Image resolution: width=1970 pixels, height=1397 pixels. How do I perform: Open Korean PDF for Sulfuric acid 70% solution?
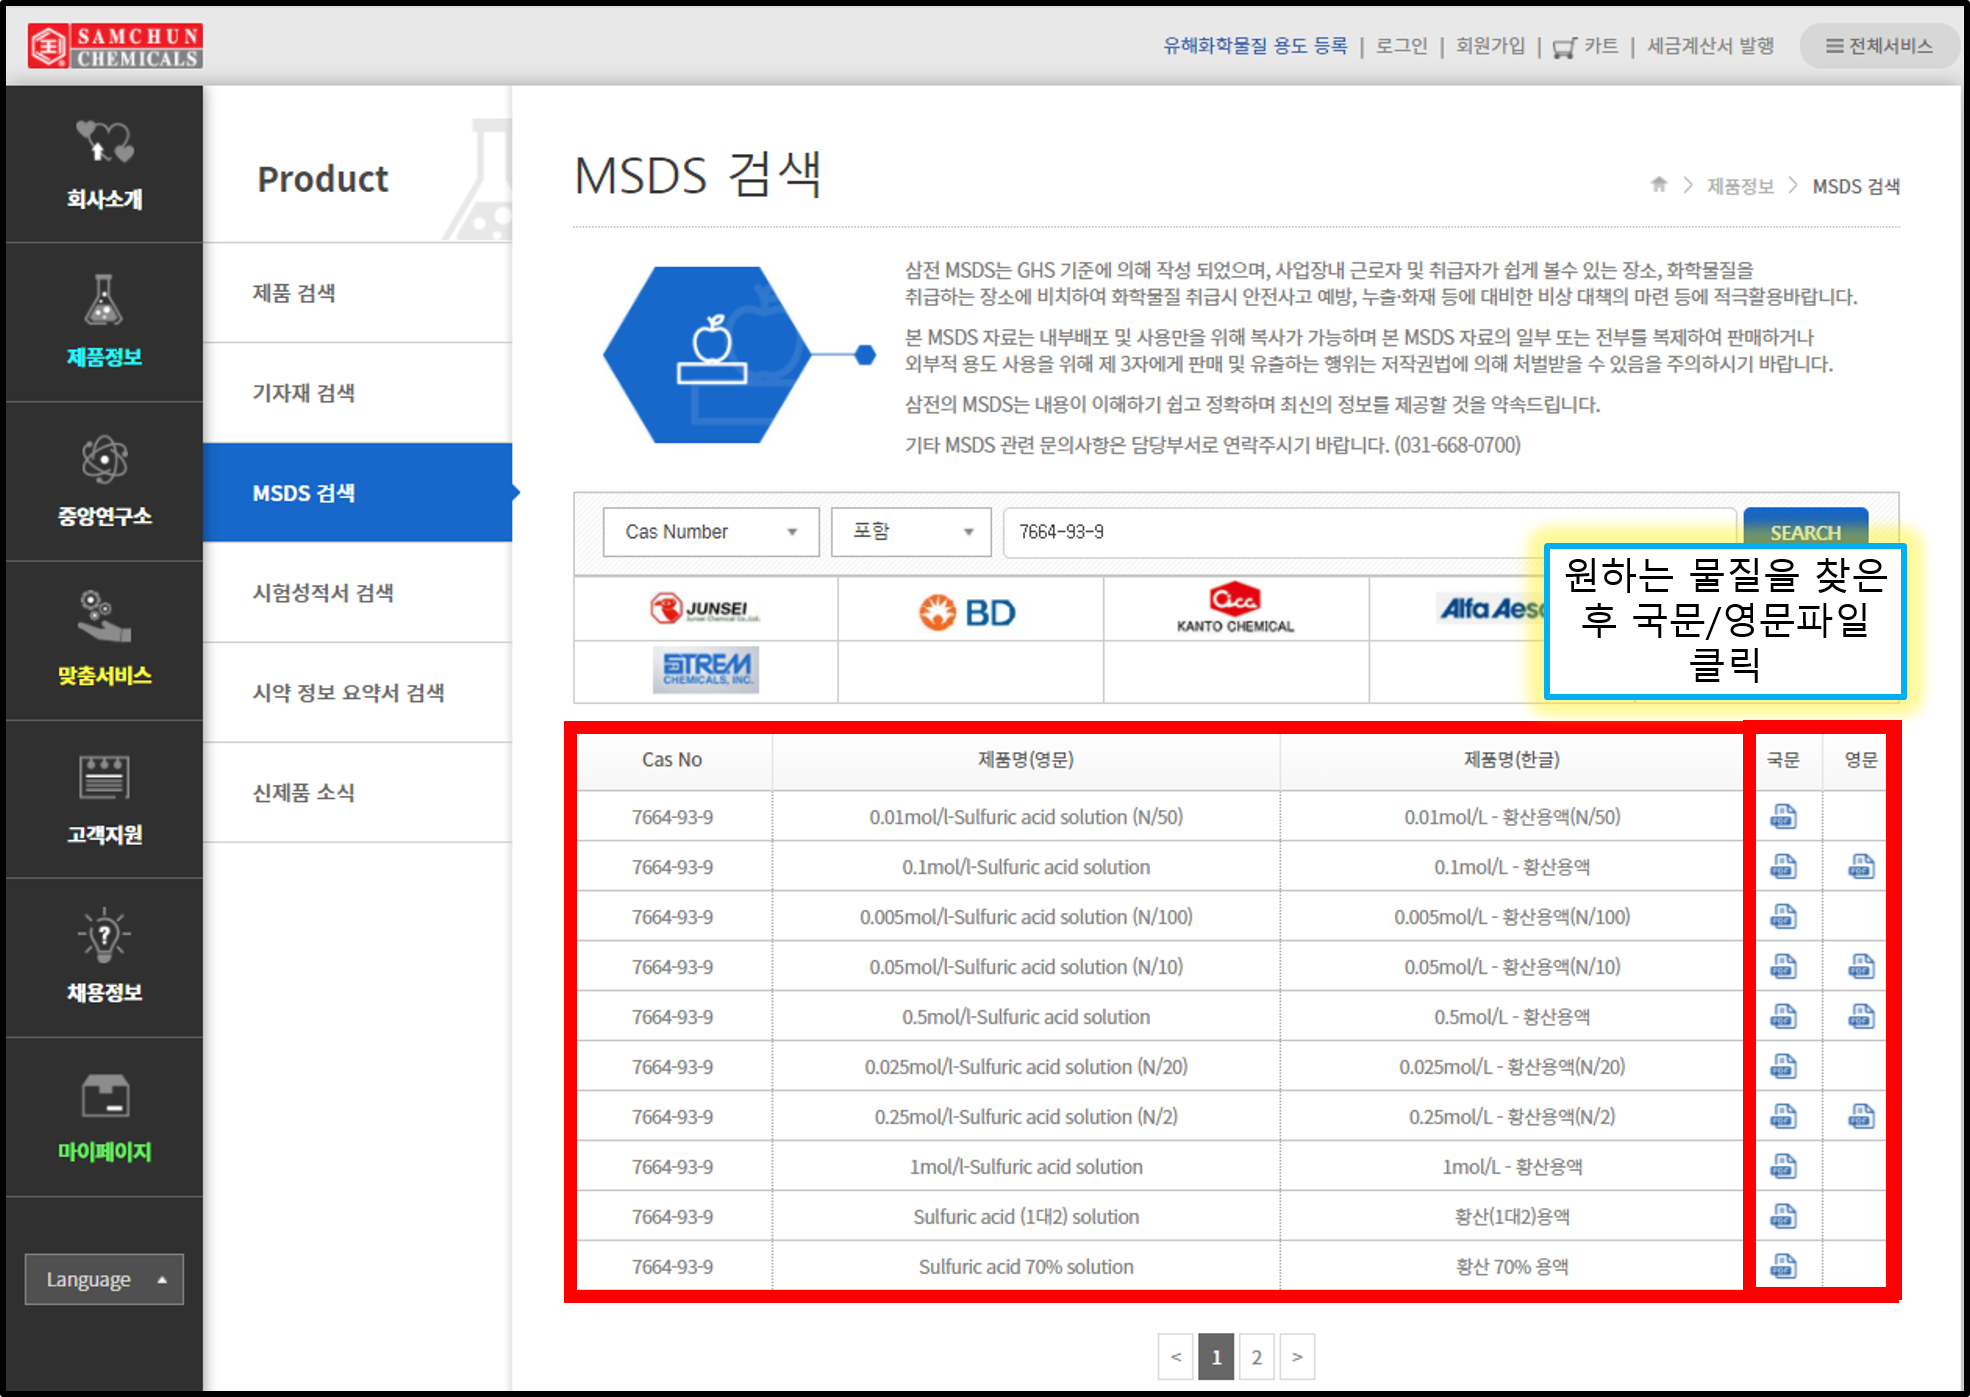pyautogui.click(x=1783, y=1267)
